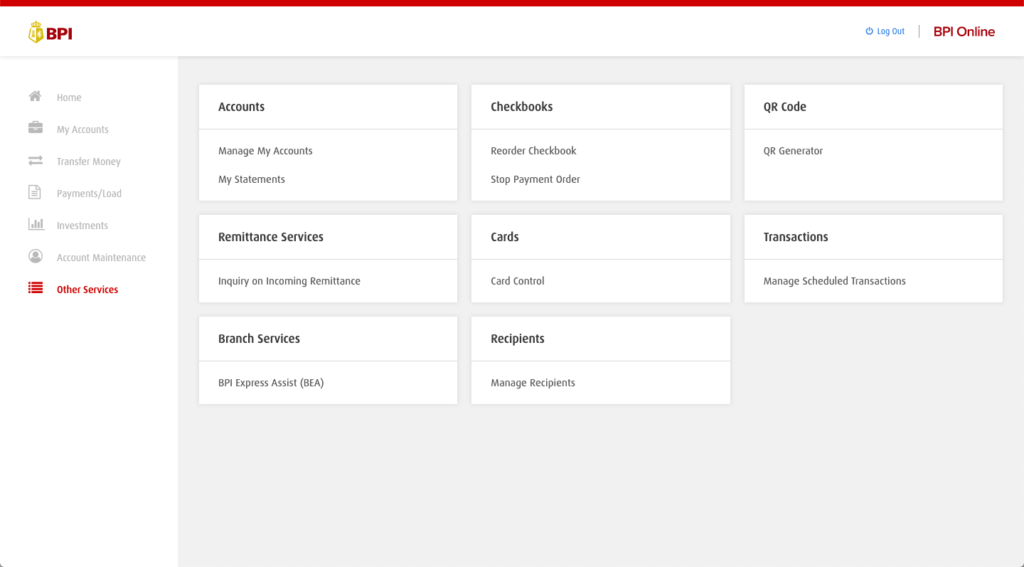Viewport: 1024px width, 567px height.
Task: Go to Card Control
Action: point(517,282)
